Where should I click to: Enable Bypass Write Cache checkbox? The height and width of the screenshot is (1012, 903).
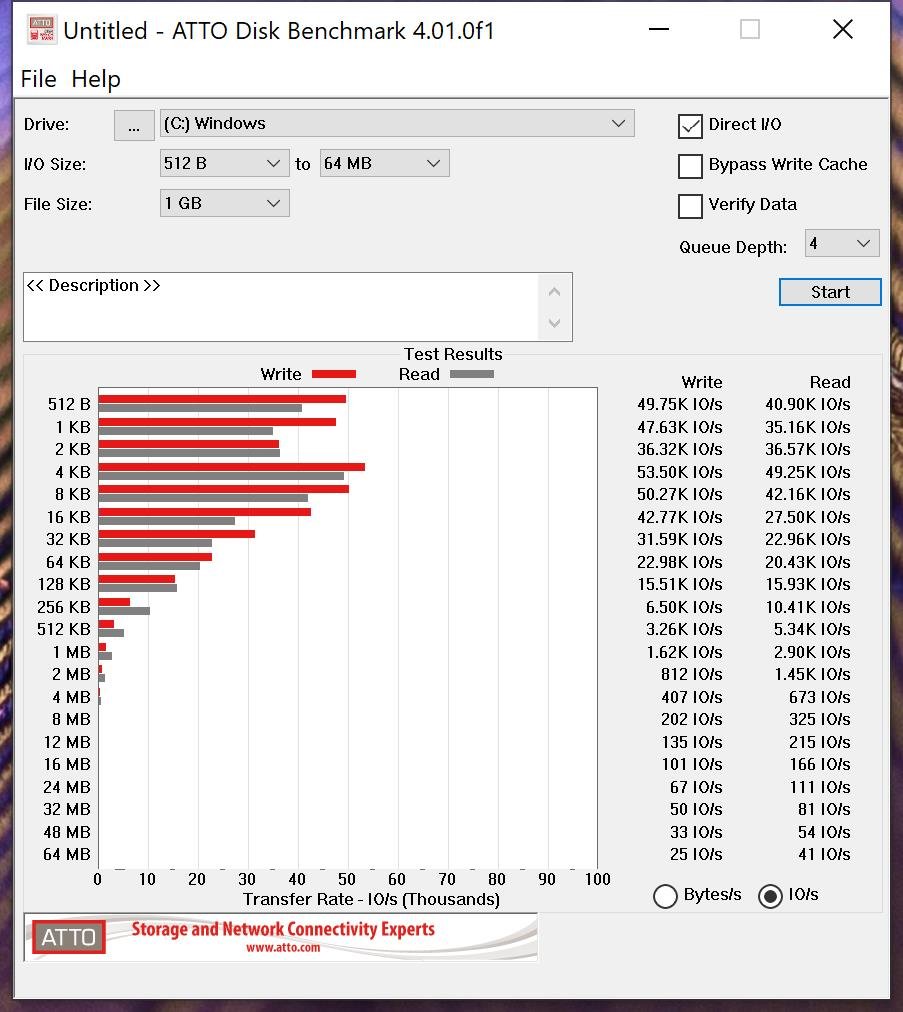[690, 166]
